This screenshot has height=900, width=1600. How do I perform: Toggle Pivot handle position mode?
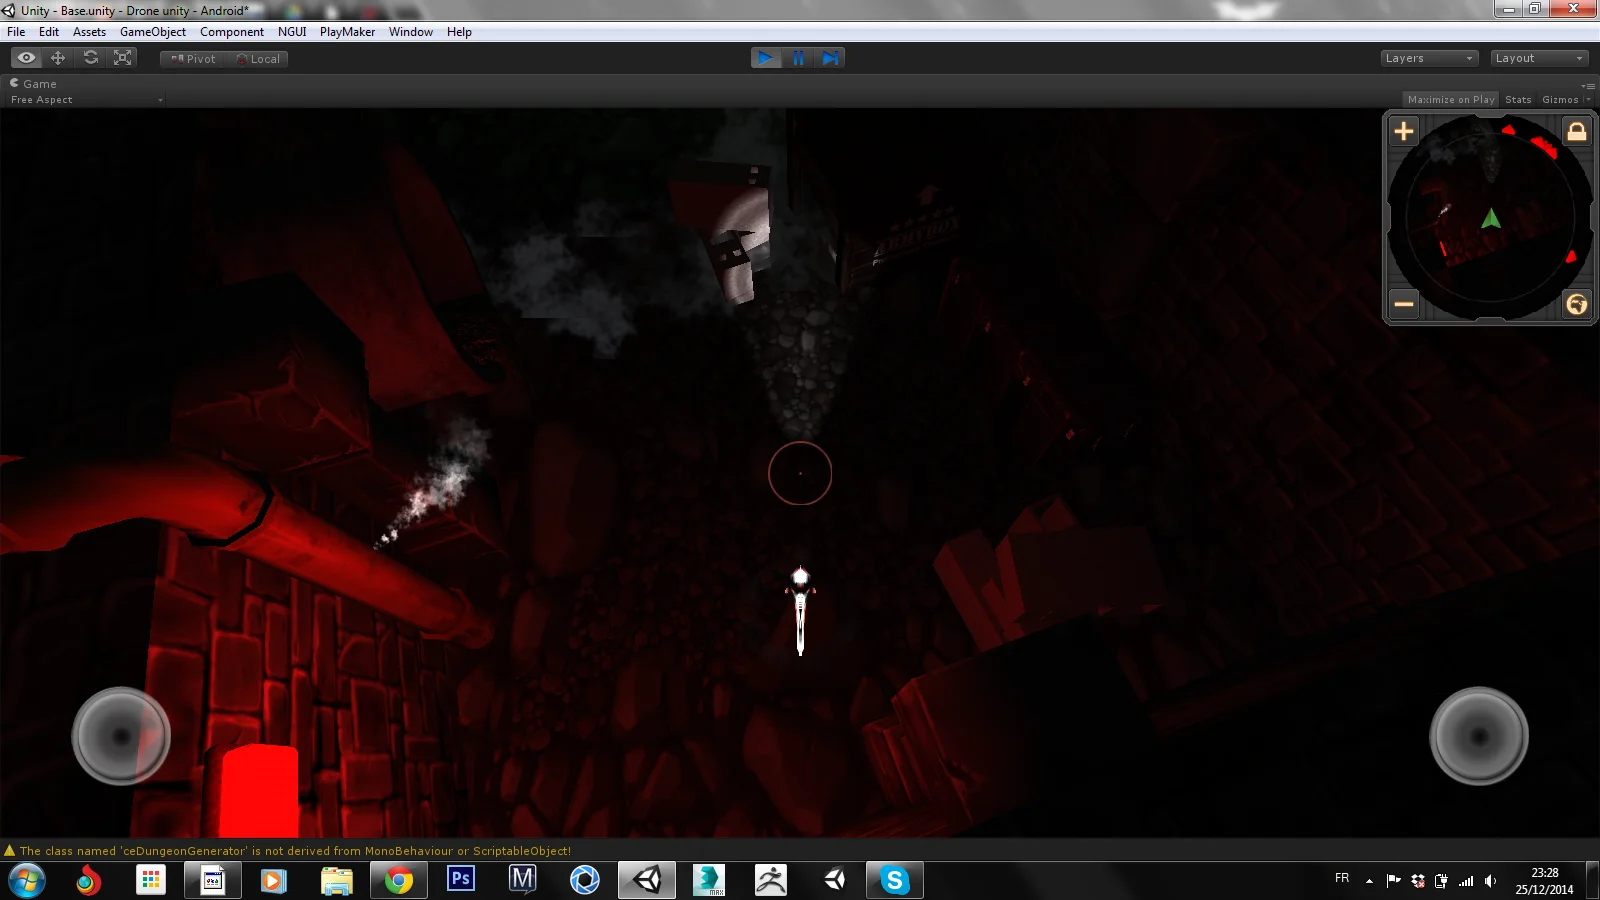coord(194,59)
